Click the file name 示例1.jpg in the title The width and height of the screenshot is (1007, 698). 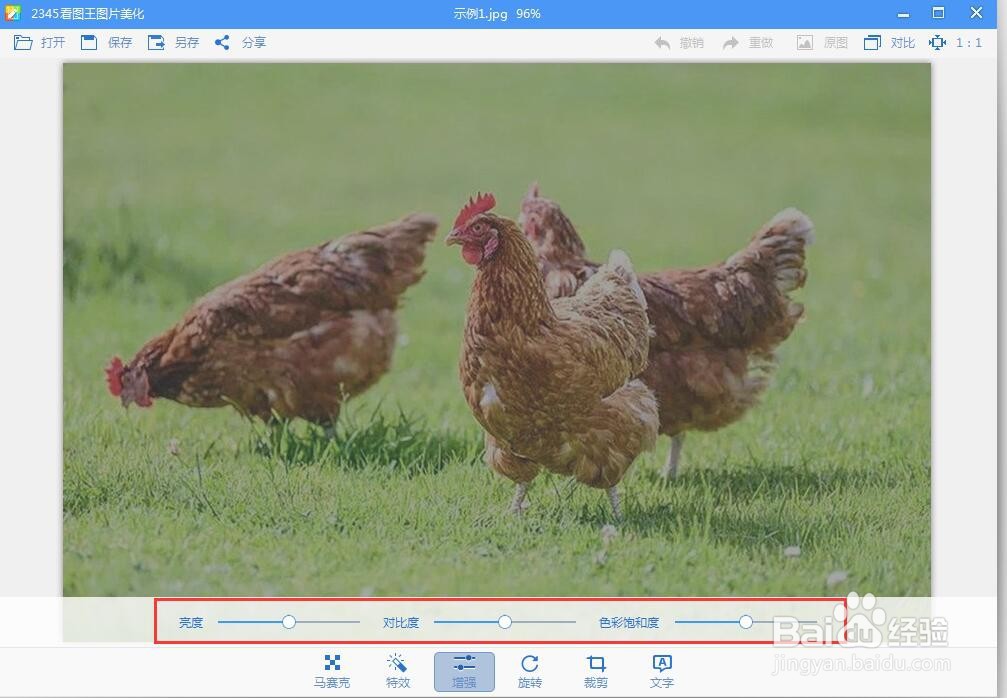pyautogui.click(x=480, y=13)
